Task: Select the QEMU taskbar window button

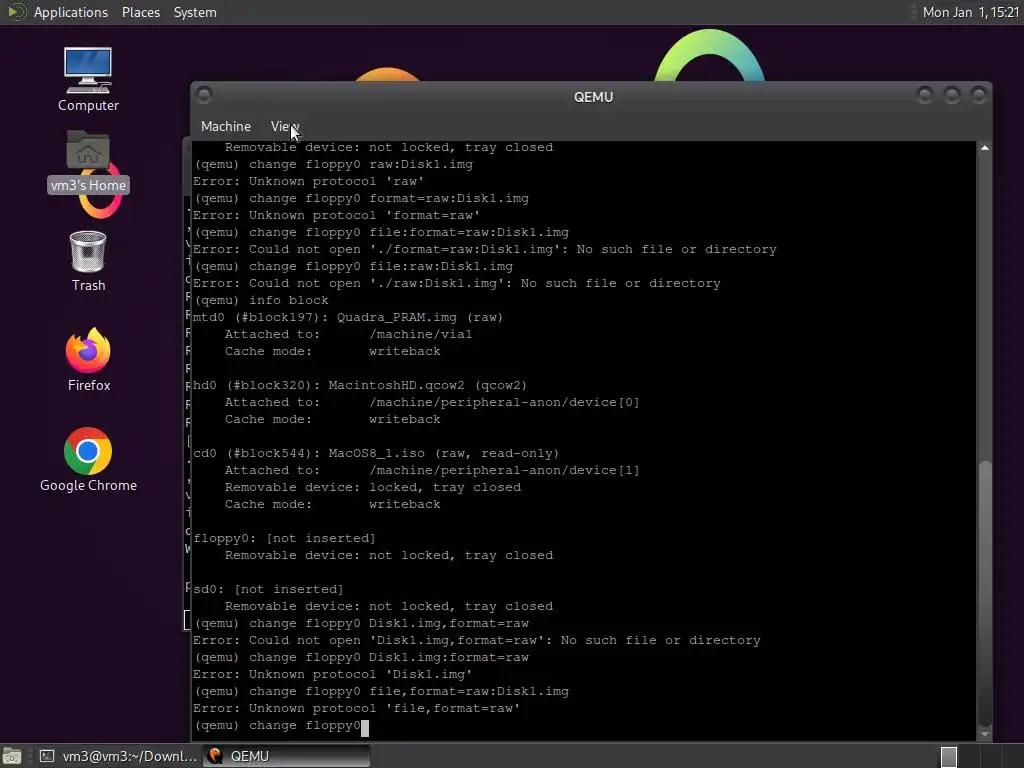Action: 287,756
